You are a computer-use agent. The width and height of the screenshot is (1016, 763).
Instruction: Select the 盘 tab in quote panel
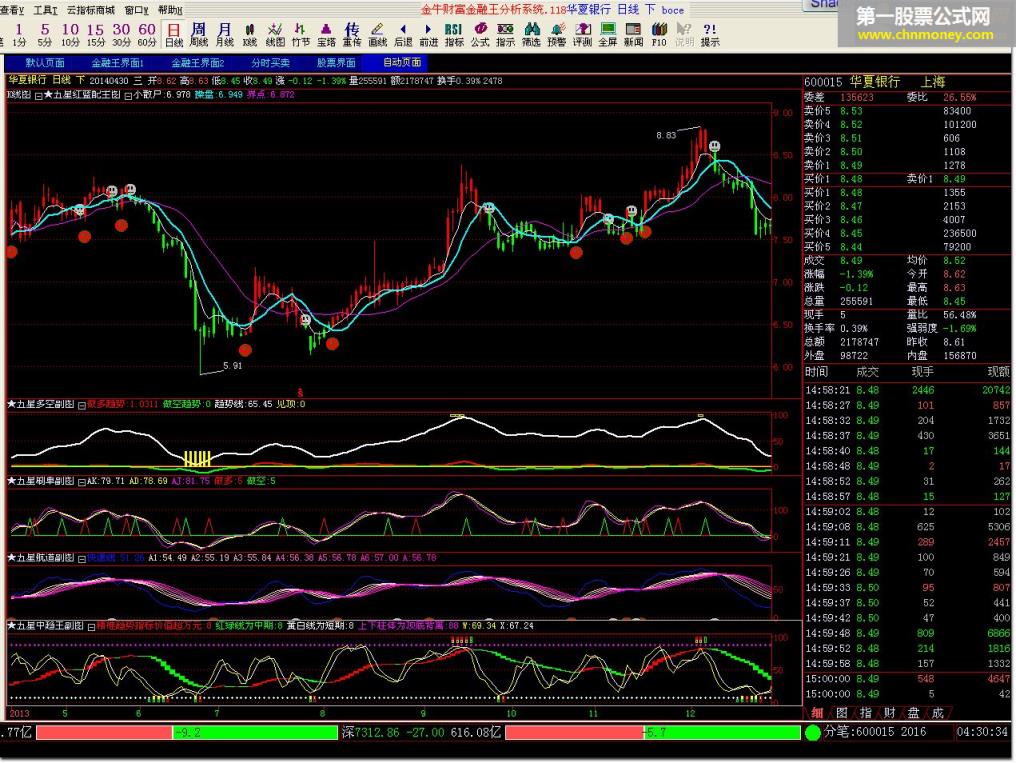pos(914,713)
